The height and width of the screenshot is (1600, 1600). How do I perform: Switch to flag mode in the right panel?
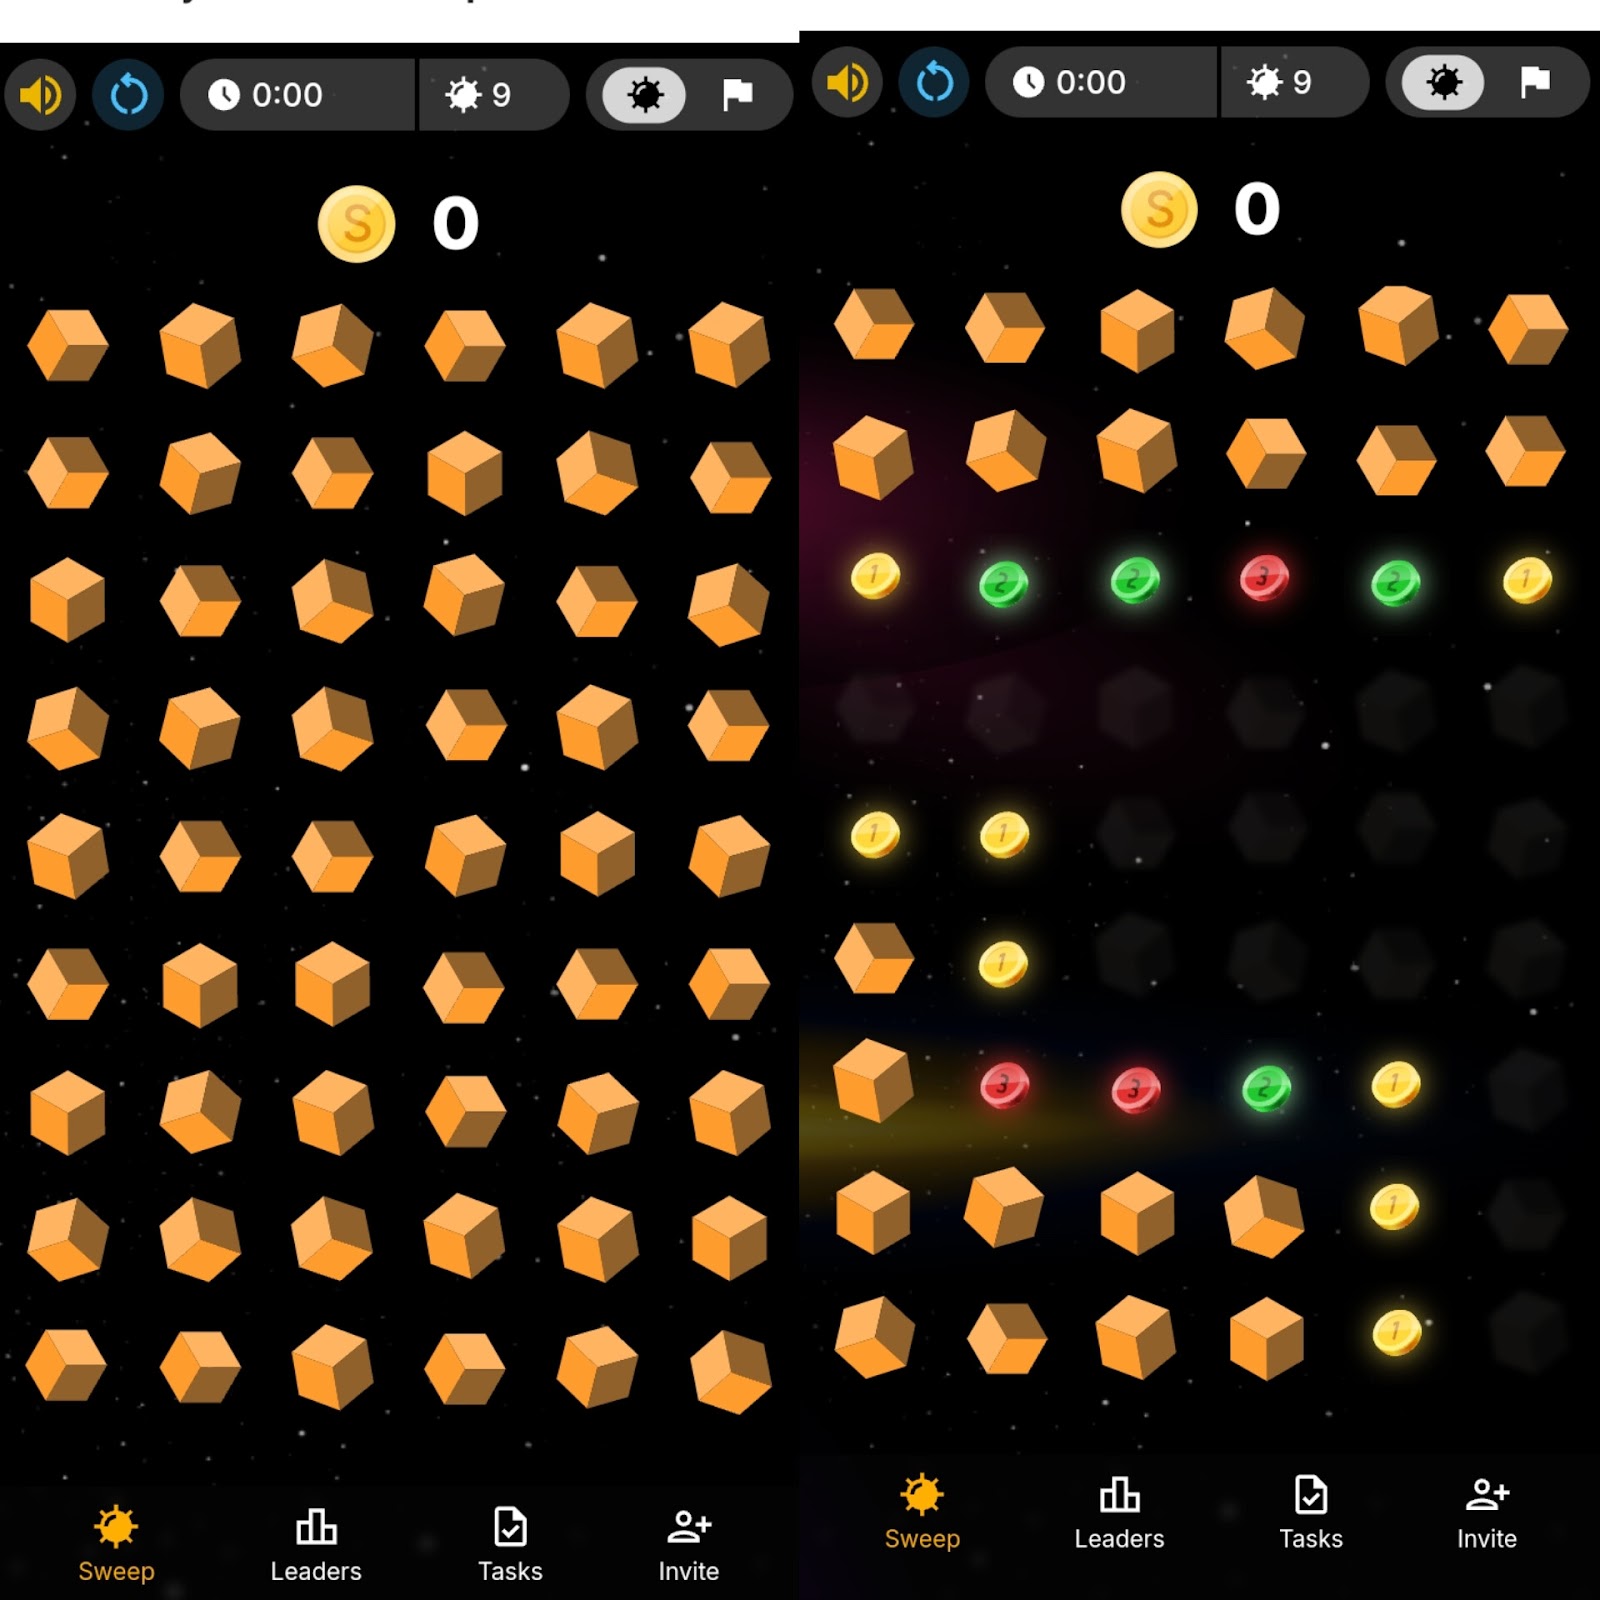coord(1535,81)
